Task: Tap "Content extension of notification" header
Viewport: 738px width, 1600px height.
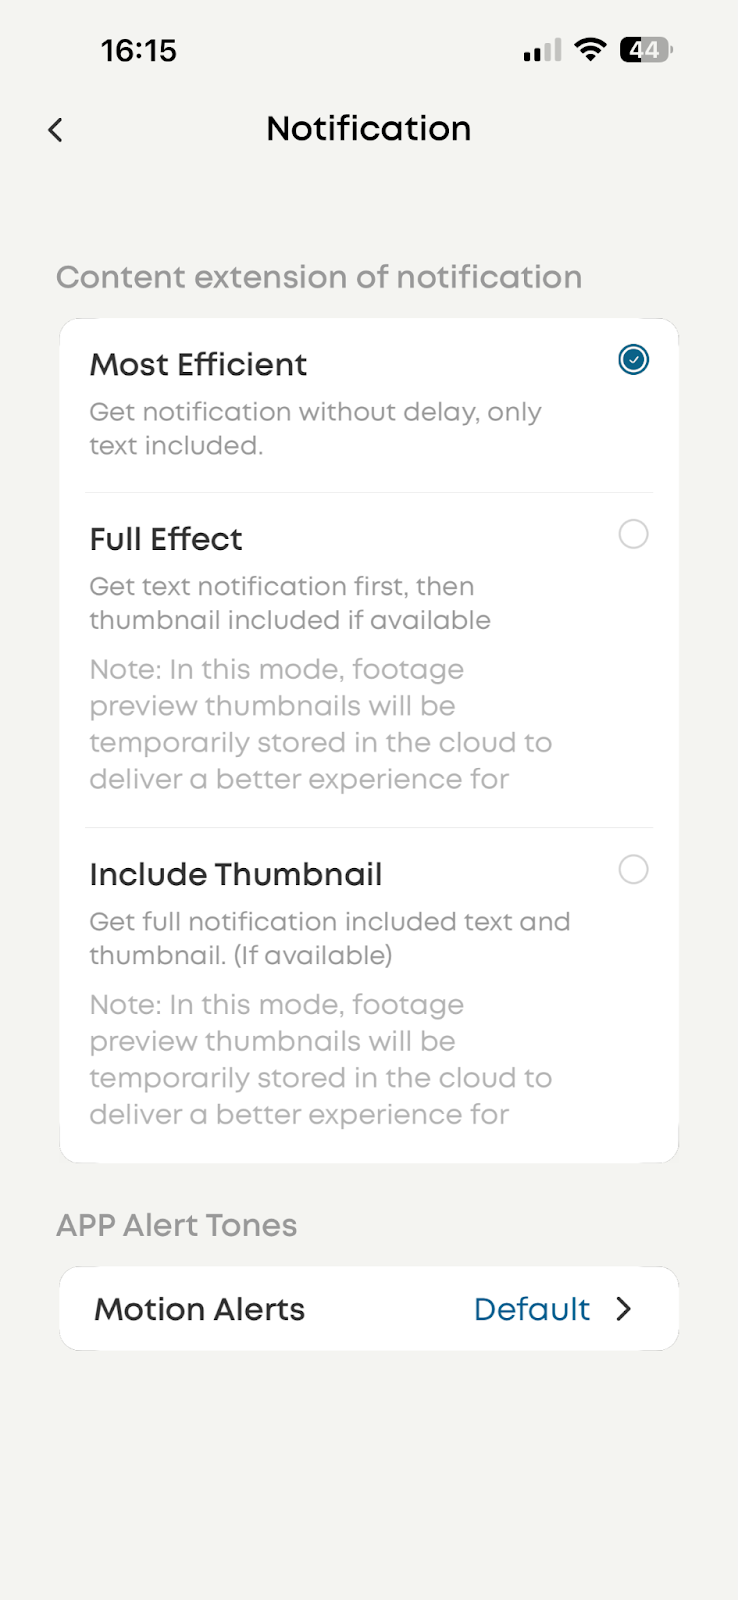Action: pos(319,277)
